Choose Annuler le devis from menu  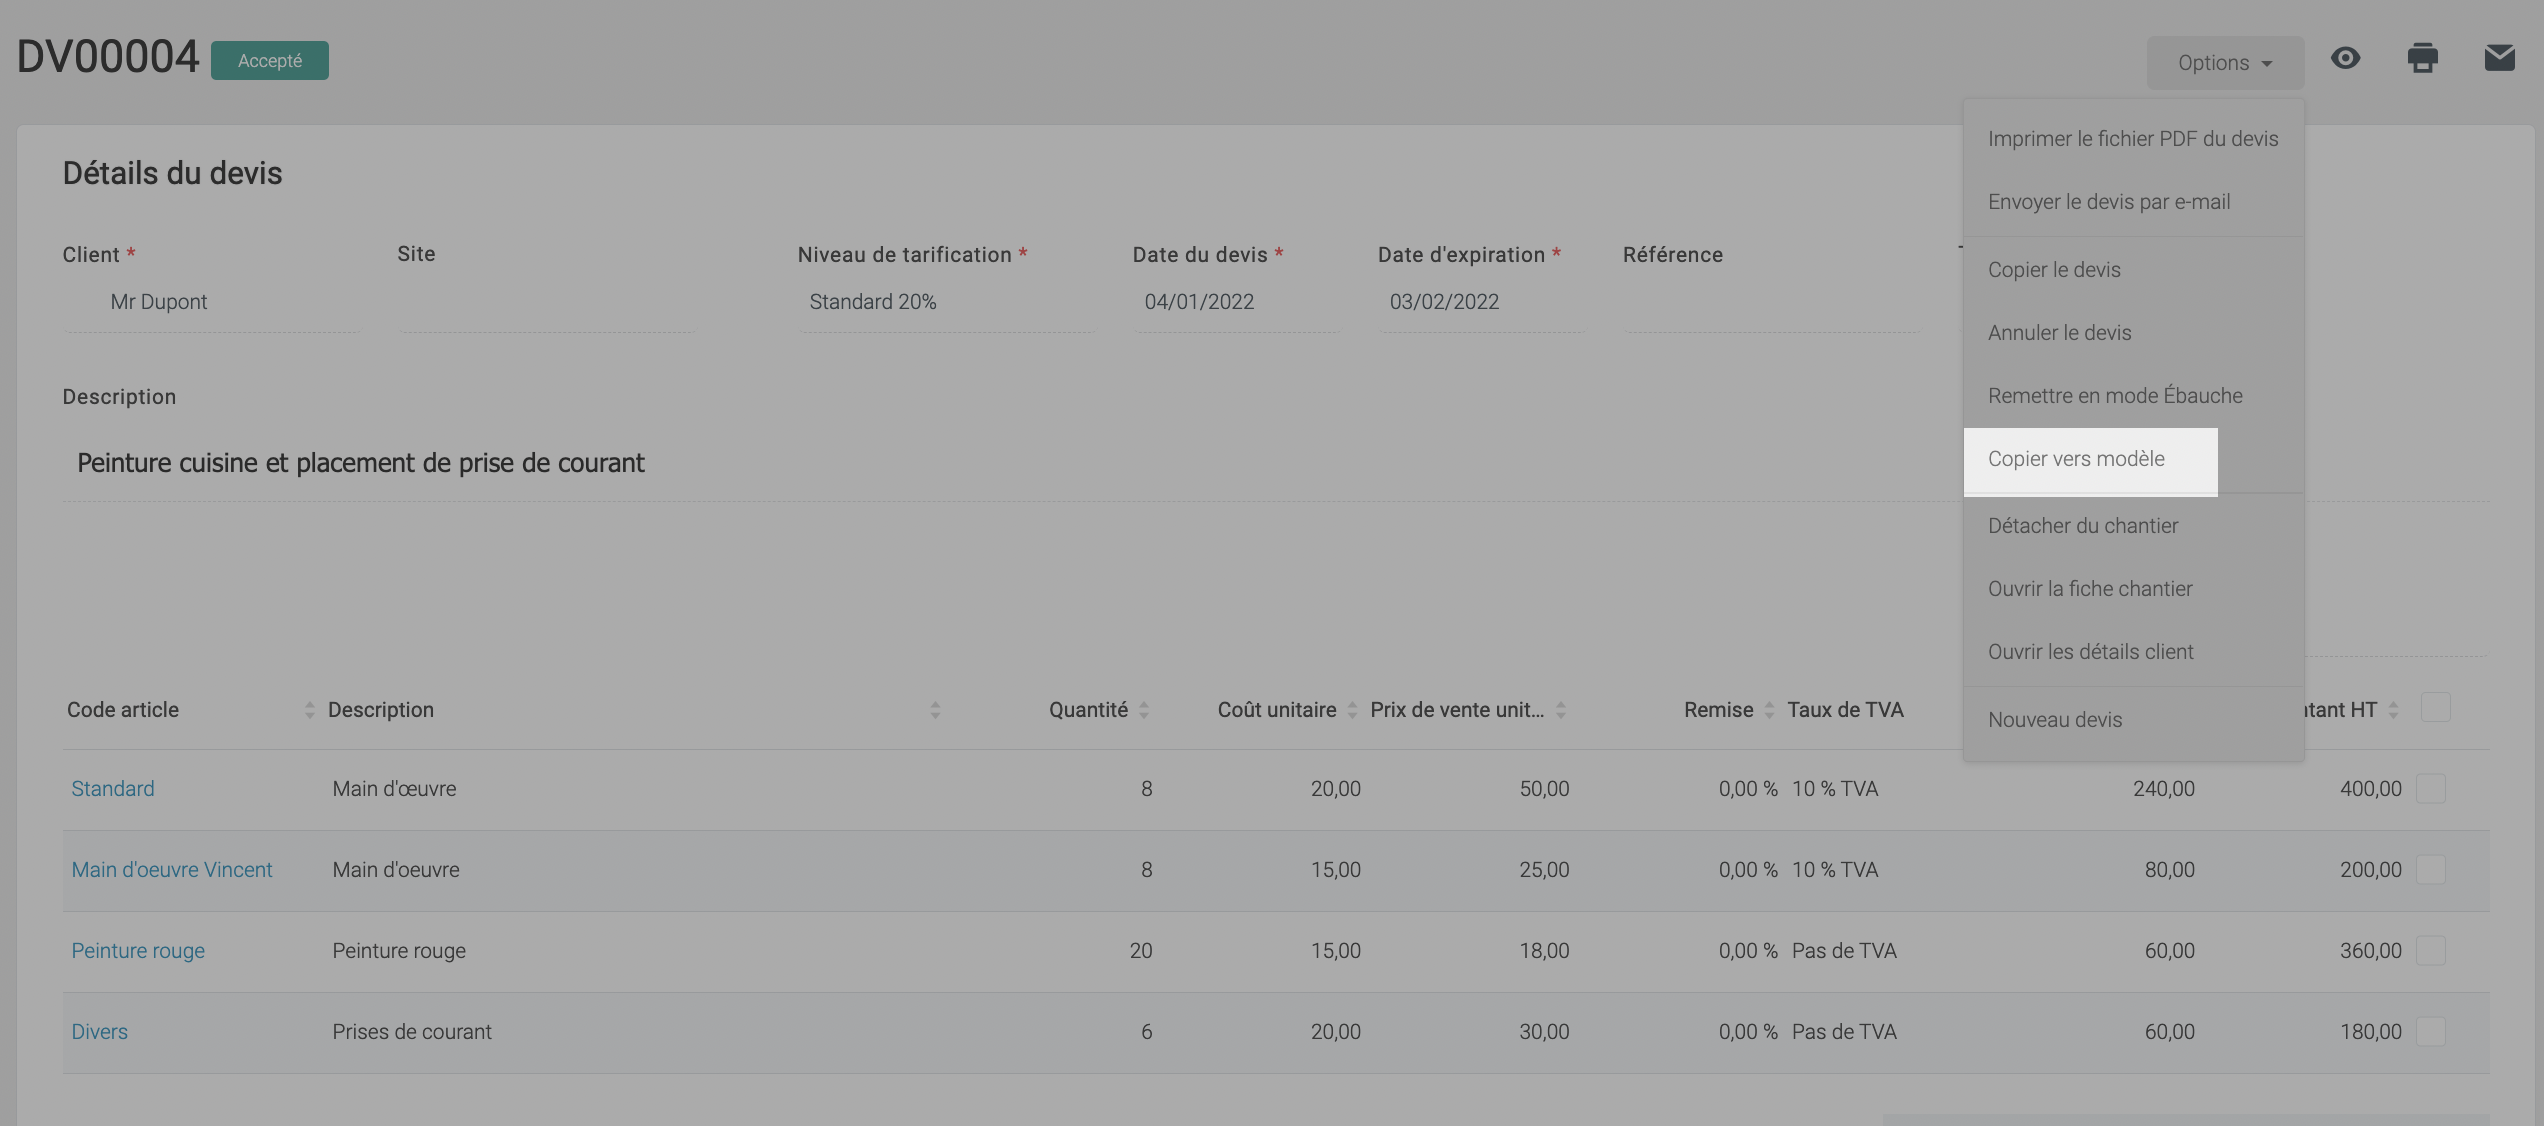[2060, 333]
